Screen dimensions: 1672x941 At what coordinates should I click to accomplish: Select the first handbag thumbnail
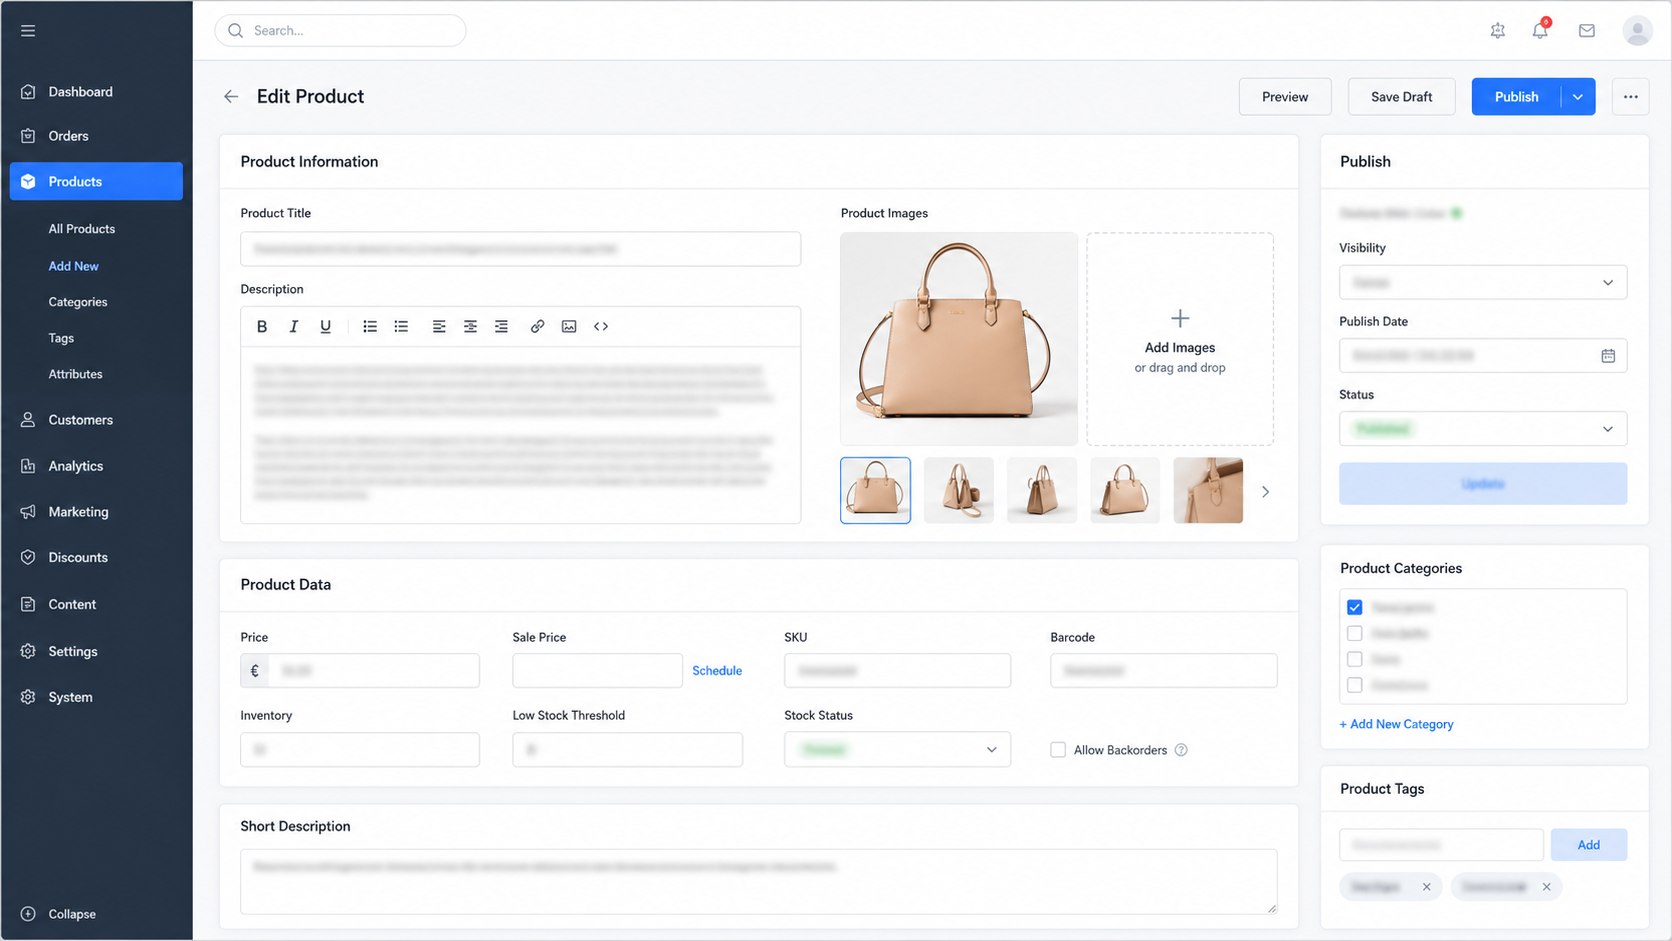pyautogui.click(x=875, y=491)
